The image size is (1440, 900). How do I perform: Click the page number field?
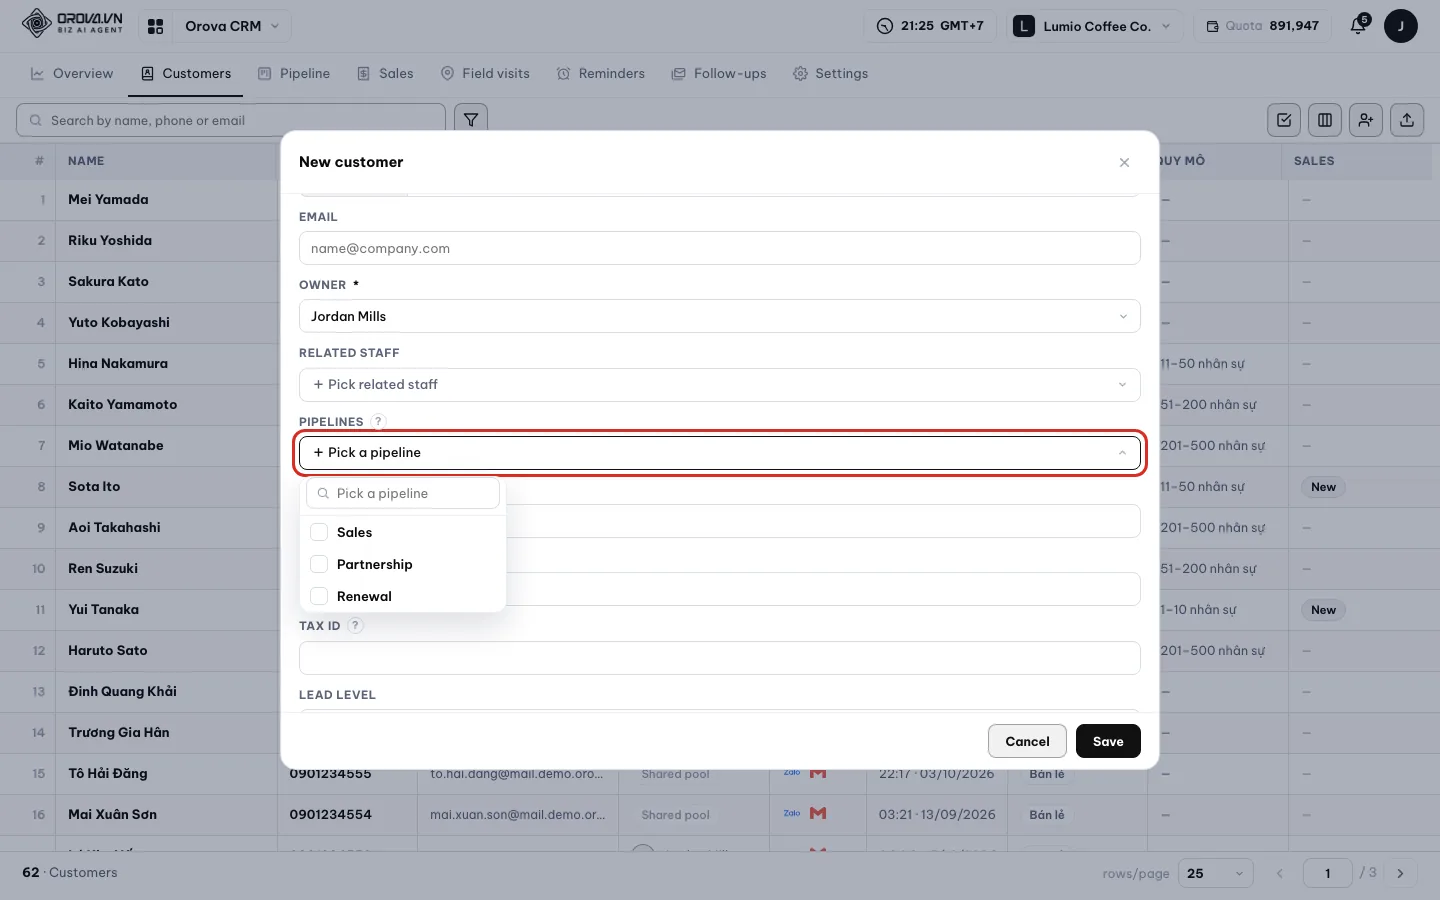point(1328,873)
